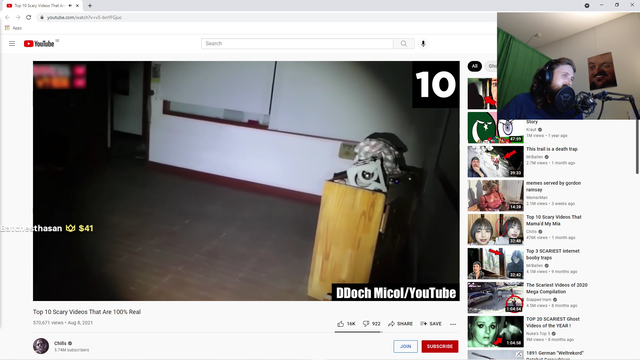Open Kraut channel name link
The width and height of the screenshot is (640, 360).
(x=531, y=129)
